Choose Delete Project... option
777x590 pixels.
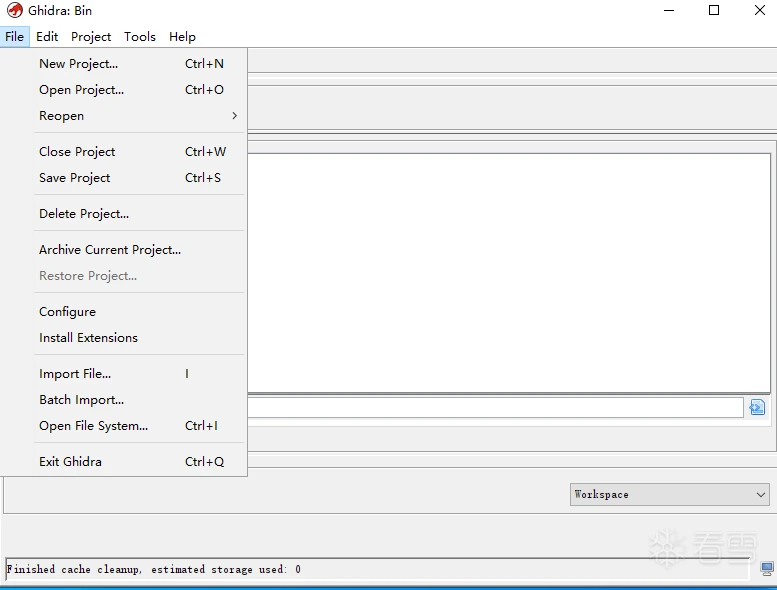pos(84,214)
